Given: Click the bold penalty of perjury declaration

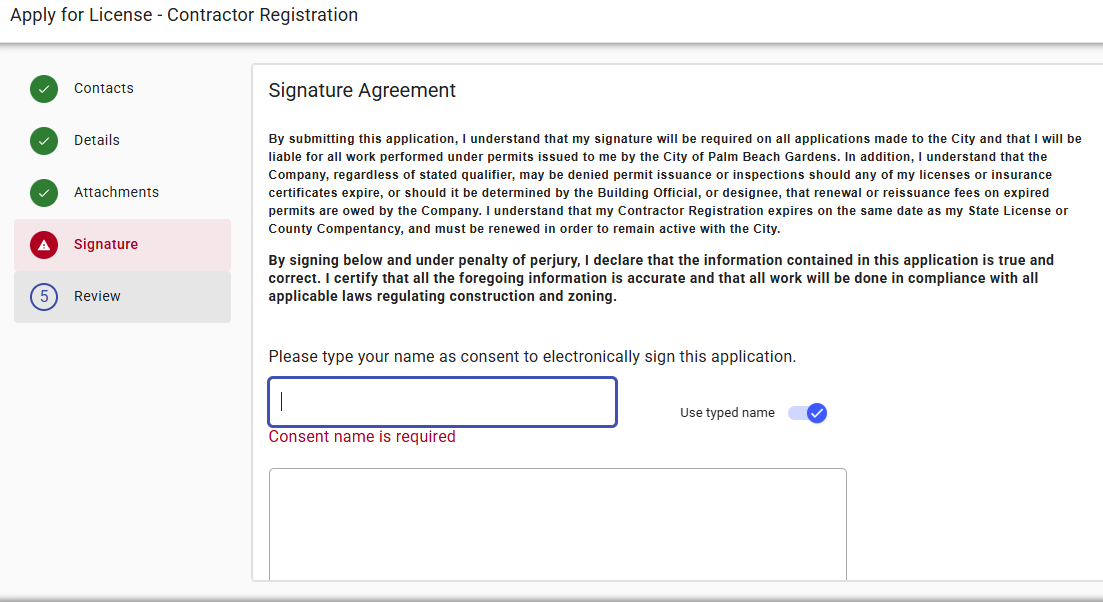Looking at the screenshot, I should (x=661, y=278).
